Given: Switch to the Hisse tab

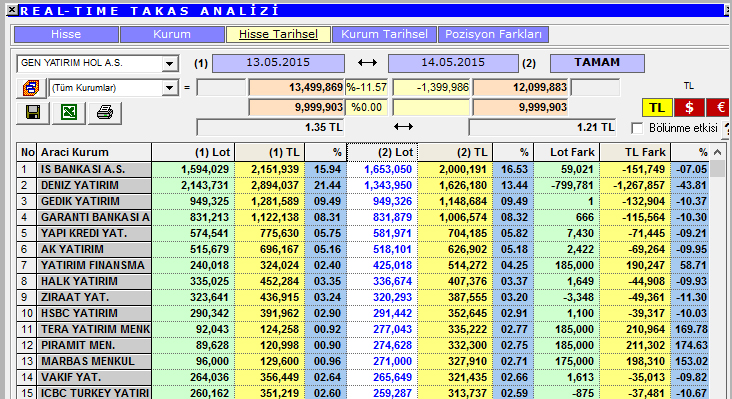Looking at the screenshot, I should coord(66,34).
